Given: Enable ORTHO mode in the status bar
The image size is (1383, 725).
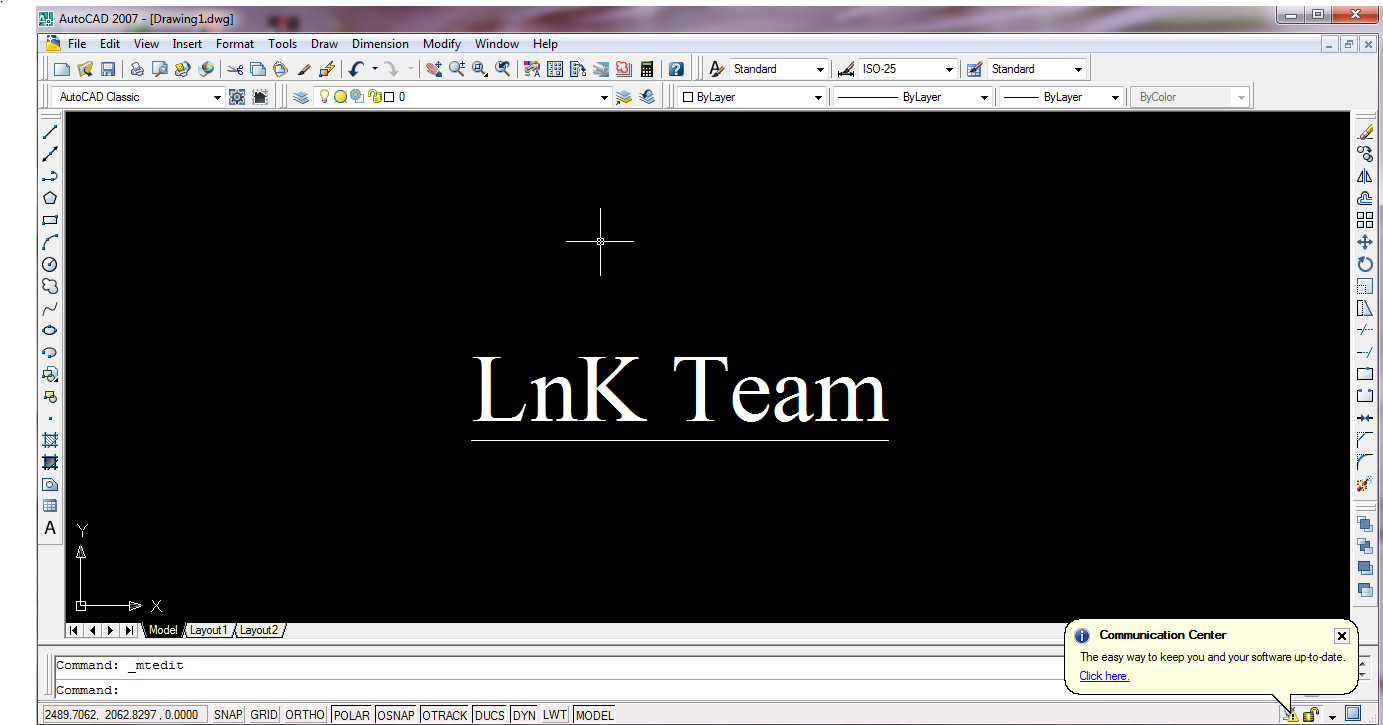Looking at the screenshot, I should [x=304, y=714].
